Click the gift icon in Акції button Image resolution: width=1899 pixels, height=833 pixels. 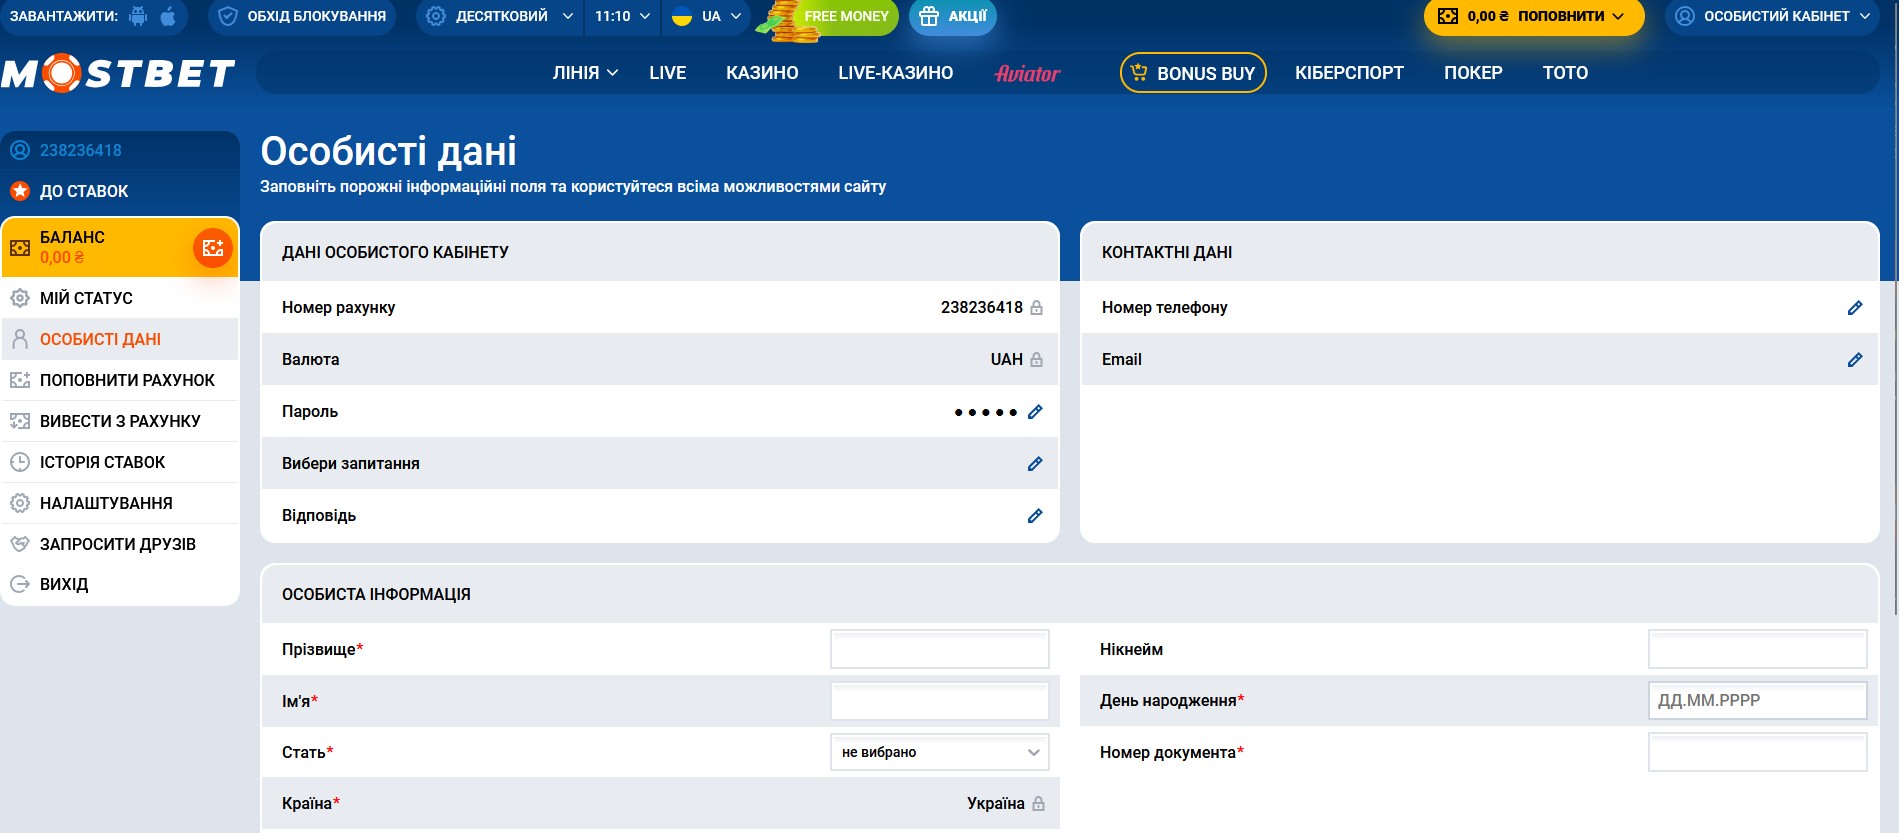(929, 16)
